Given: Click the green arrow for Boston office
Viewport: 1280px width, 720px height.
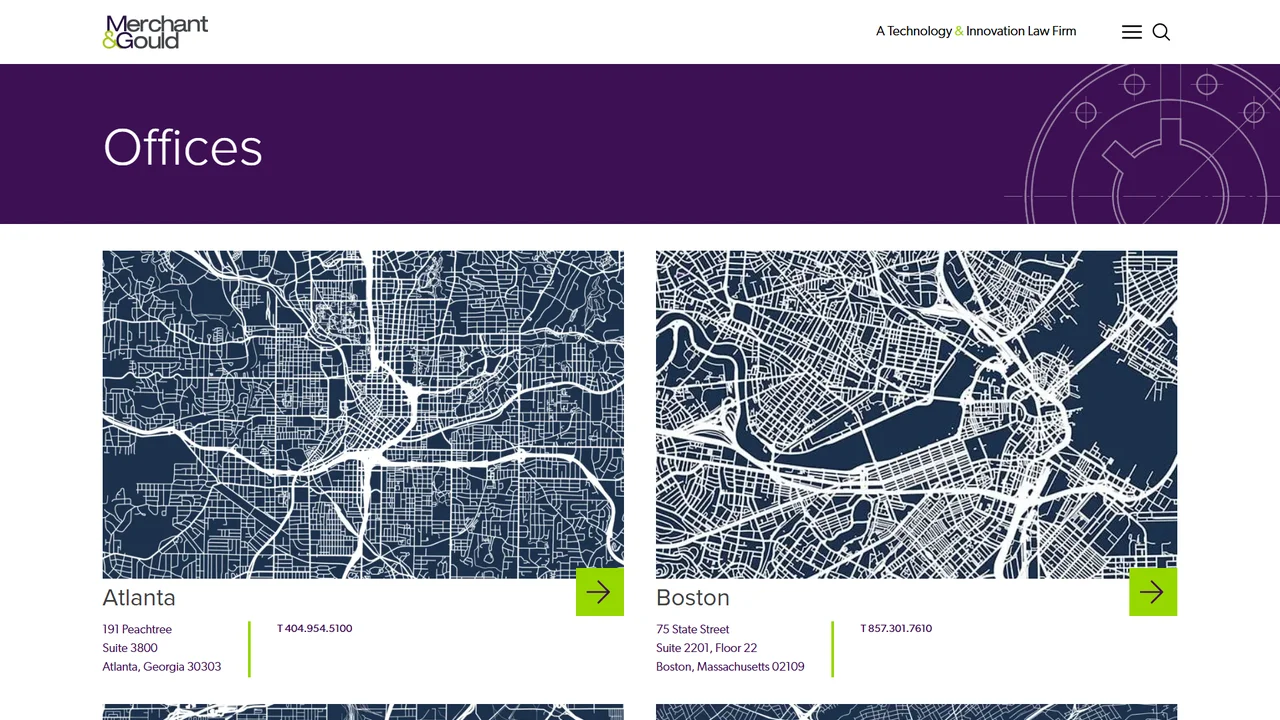Looking at the screenshot, I should click(x=1153, y=592).
